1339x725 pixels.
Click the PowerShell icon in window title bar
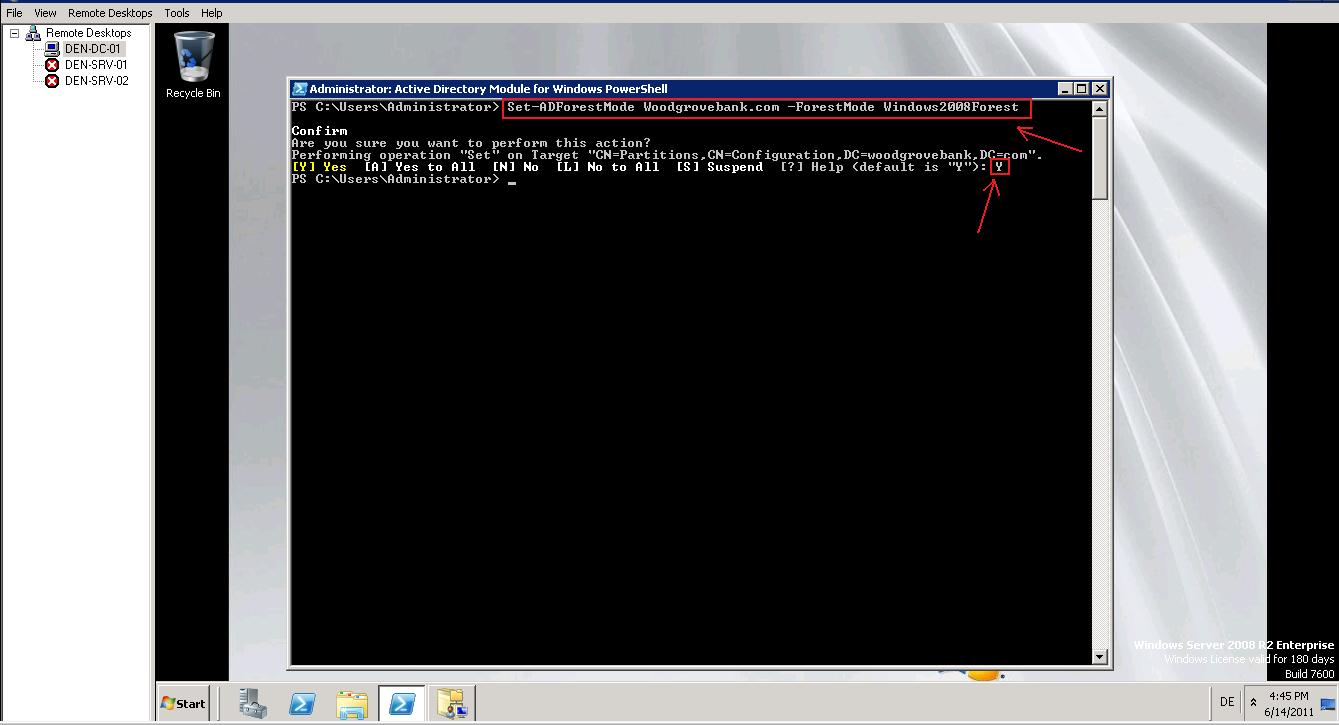[x=299, y=89]
